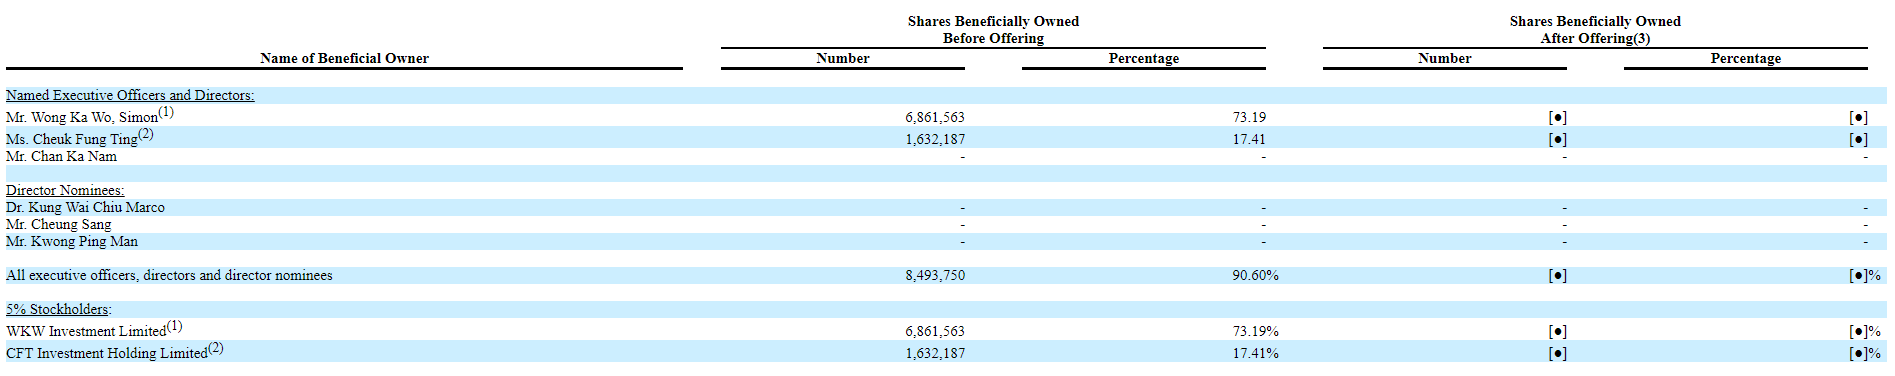Click the 'Name of Beneficial Owner' column header
The width and height of the screenshot is (1895, 376).
tap(344, 58)
